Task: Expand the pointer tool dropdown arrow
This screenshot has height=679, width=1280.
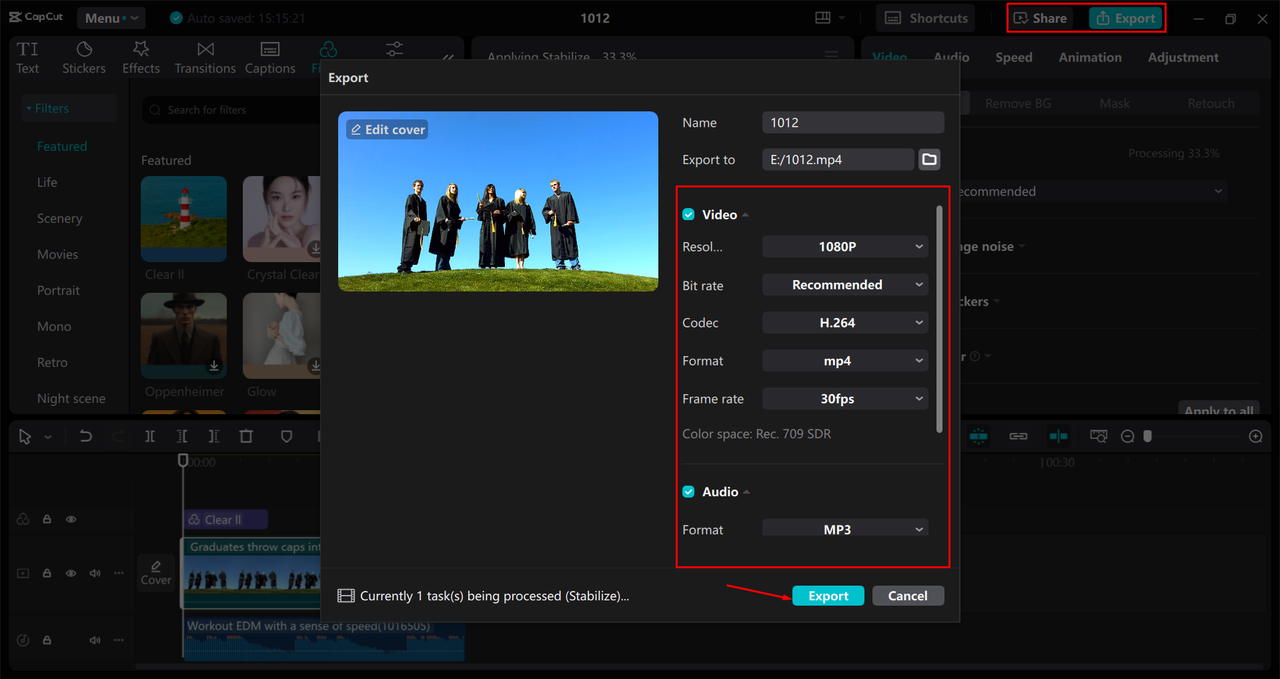Action: tap(47, 437)
